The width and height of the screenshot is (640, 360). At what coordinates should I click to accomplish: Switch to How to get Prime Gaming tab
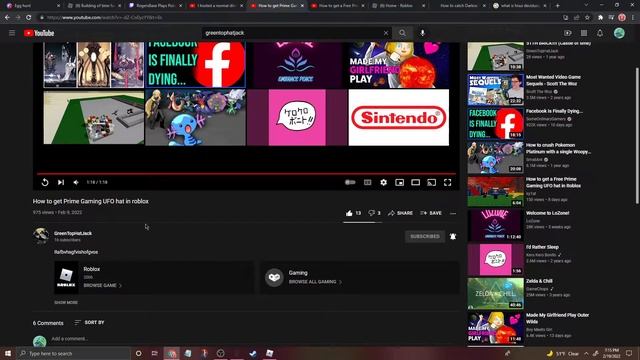(276, 6)
